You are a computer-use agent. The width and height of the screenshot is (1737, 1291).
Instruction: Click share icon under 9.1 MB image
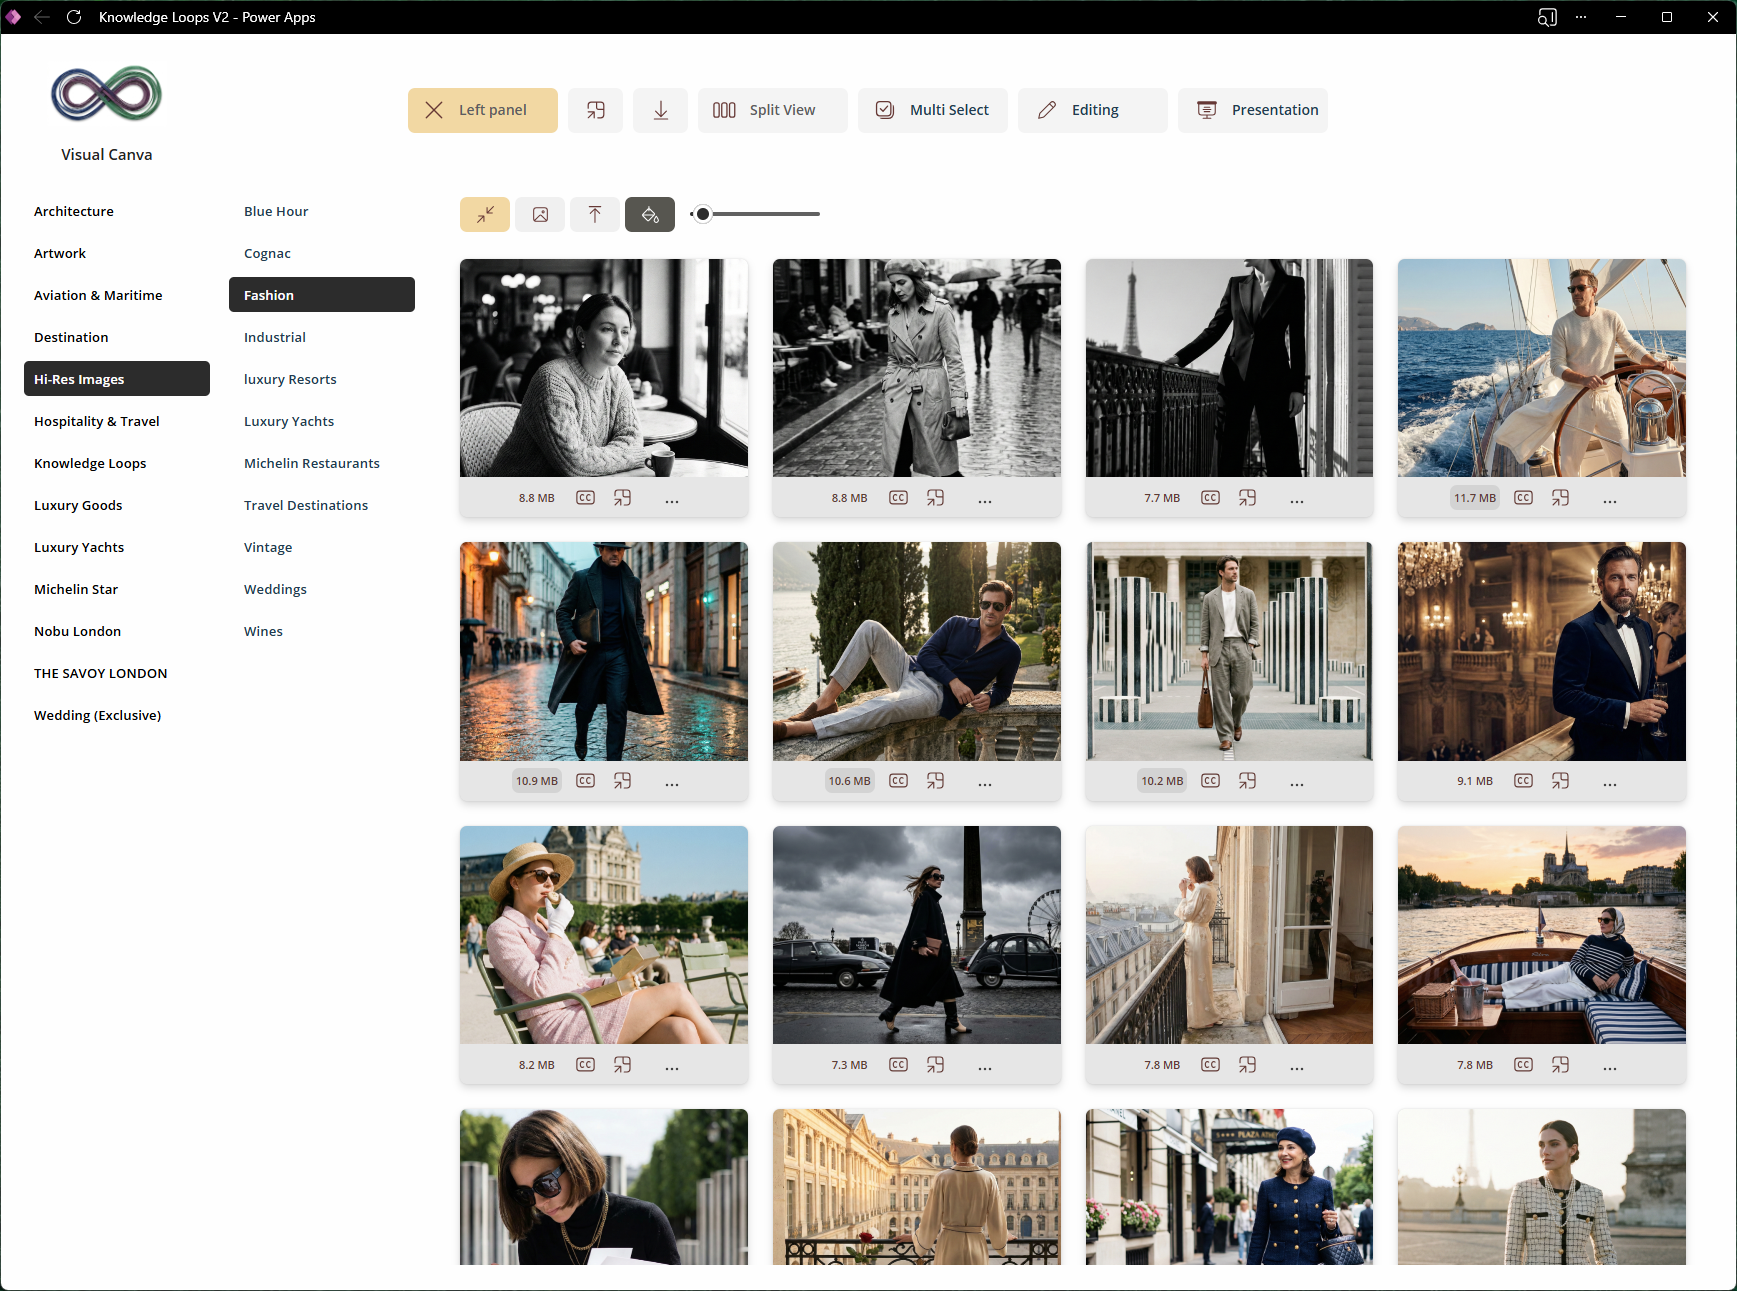pyautogui.click(x=1560, y=781)
